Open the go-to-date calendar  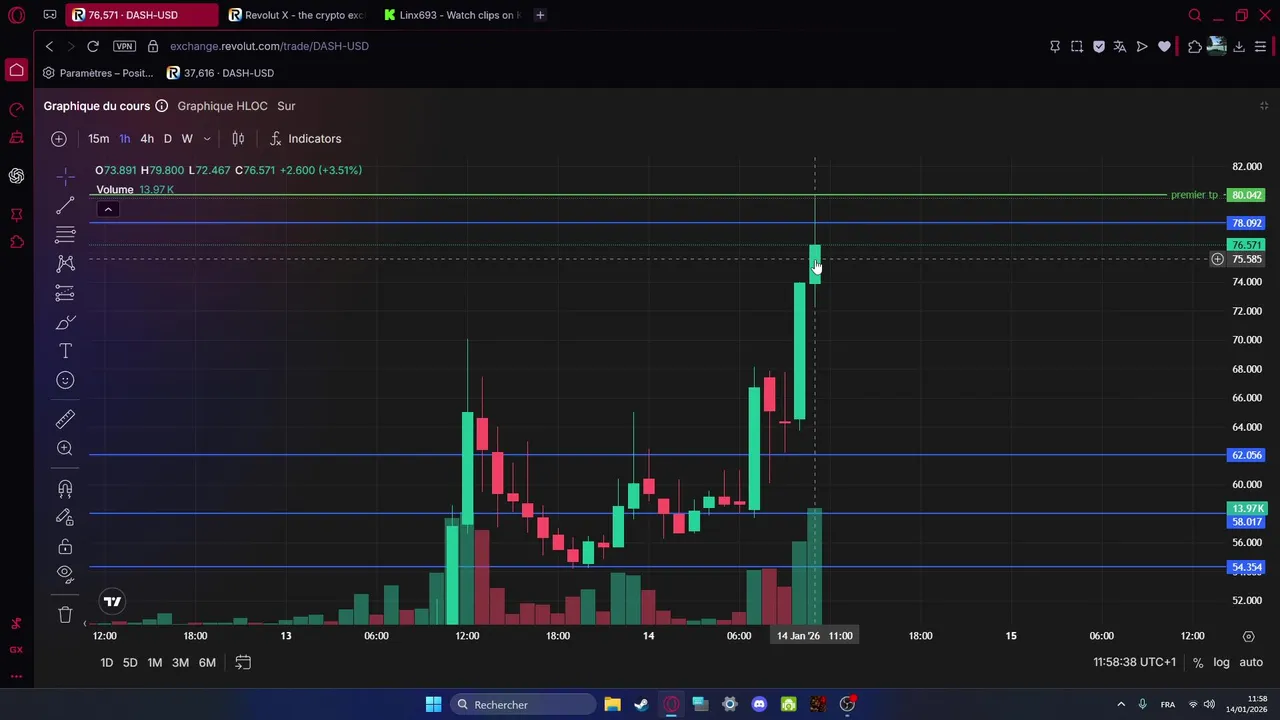[x=242, y=662]
